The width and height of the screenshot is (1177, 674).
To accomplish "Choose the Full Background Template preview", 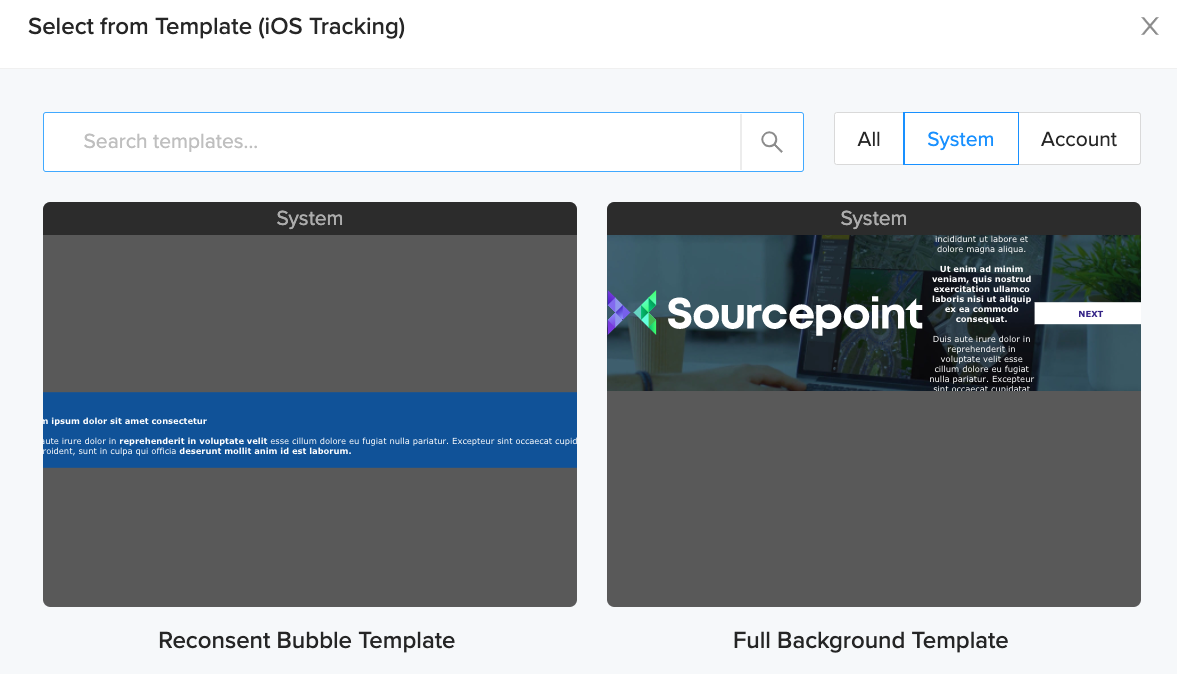I will (x=874, y=405).
